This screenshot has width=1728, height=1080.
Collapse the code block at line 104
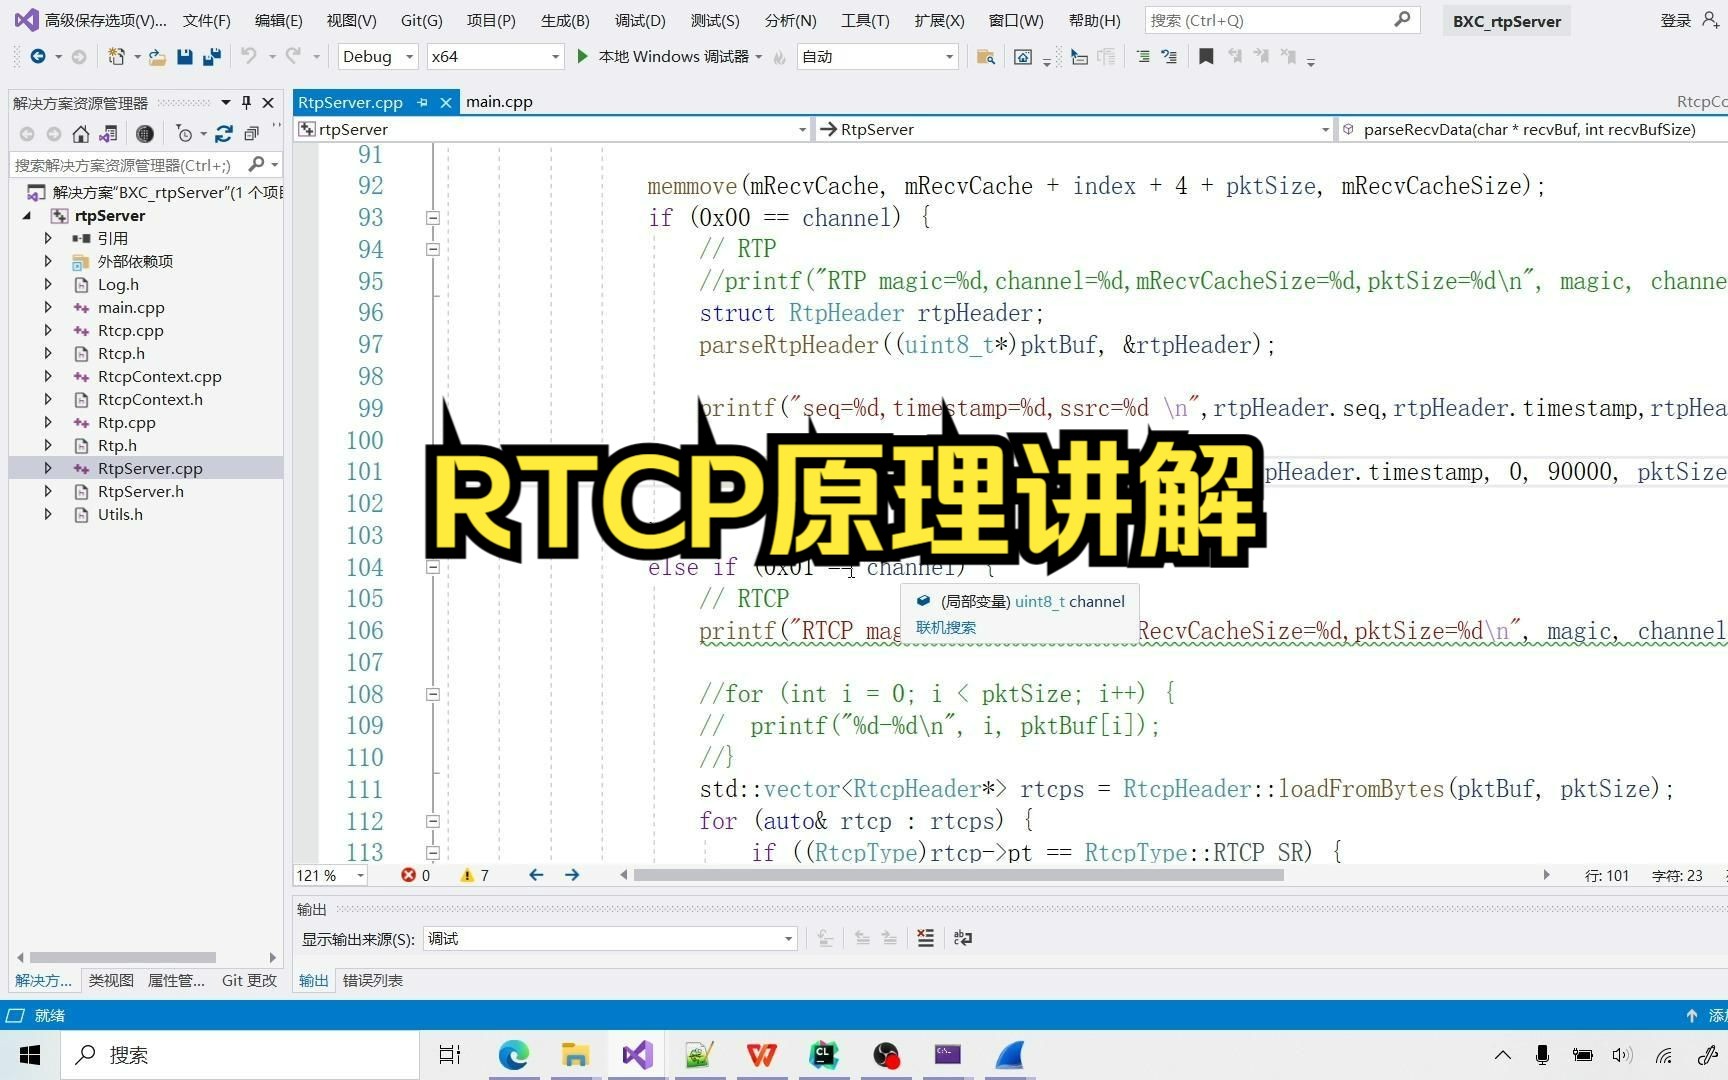tap(433, 567)
